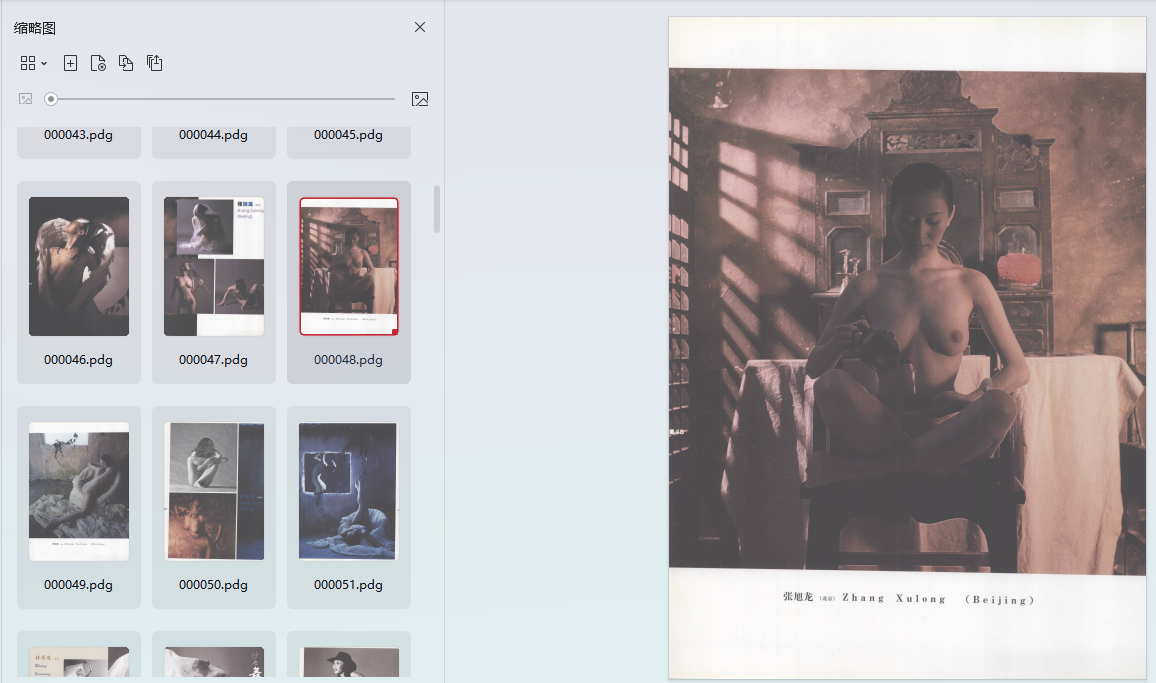Click the small thumbnail size icon

tap(26, 99)
